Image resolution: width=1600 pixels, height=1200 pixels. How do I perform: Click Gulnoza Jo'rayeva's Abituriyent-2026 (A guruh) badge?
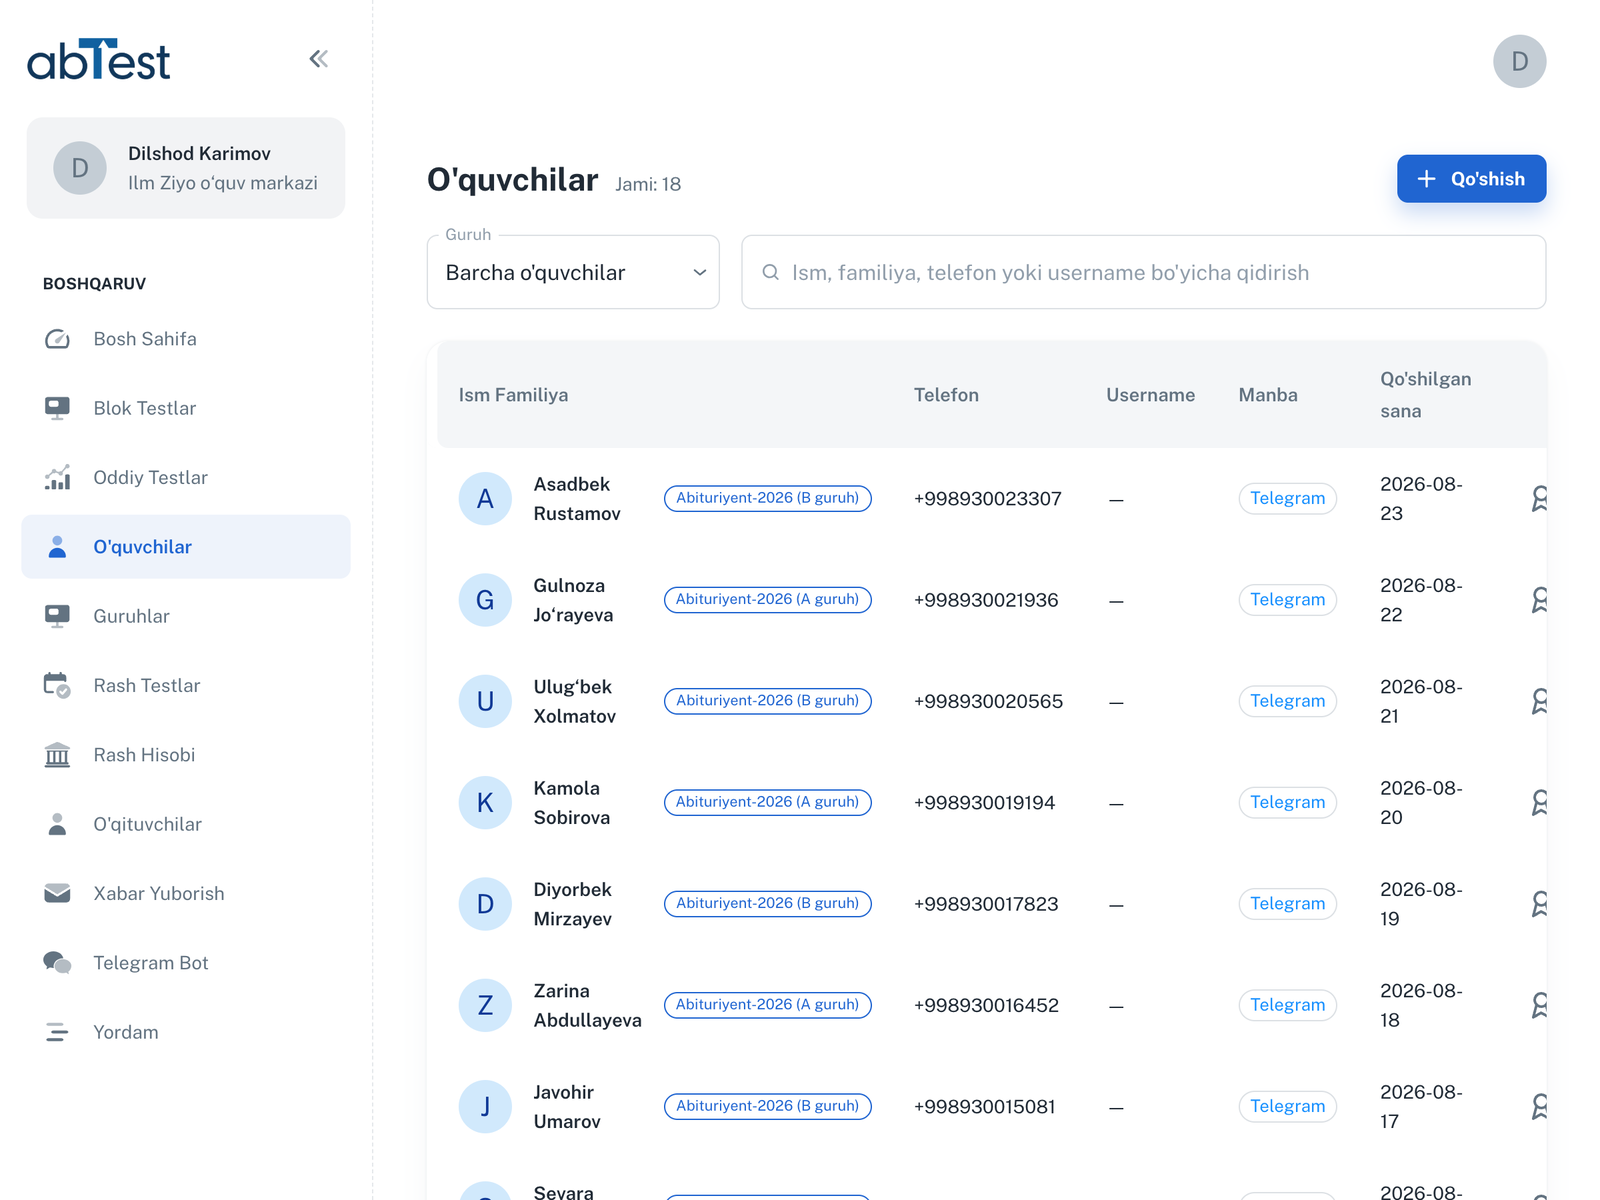[768, 600]
